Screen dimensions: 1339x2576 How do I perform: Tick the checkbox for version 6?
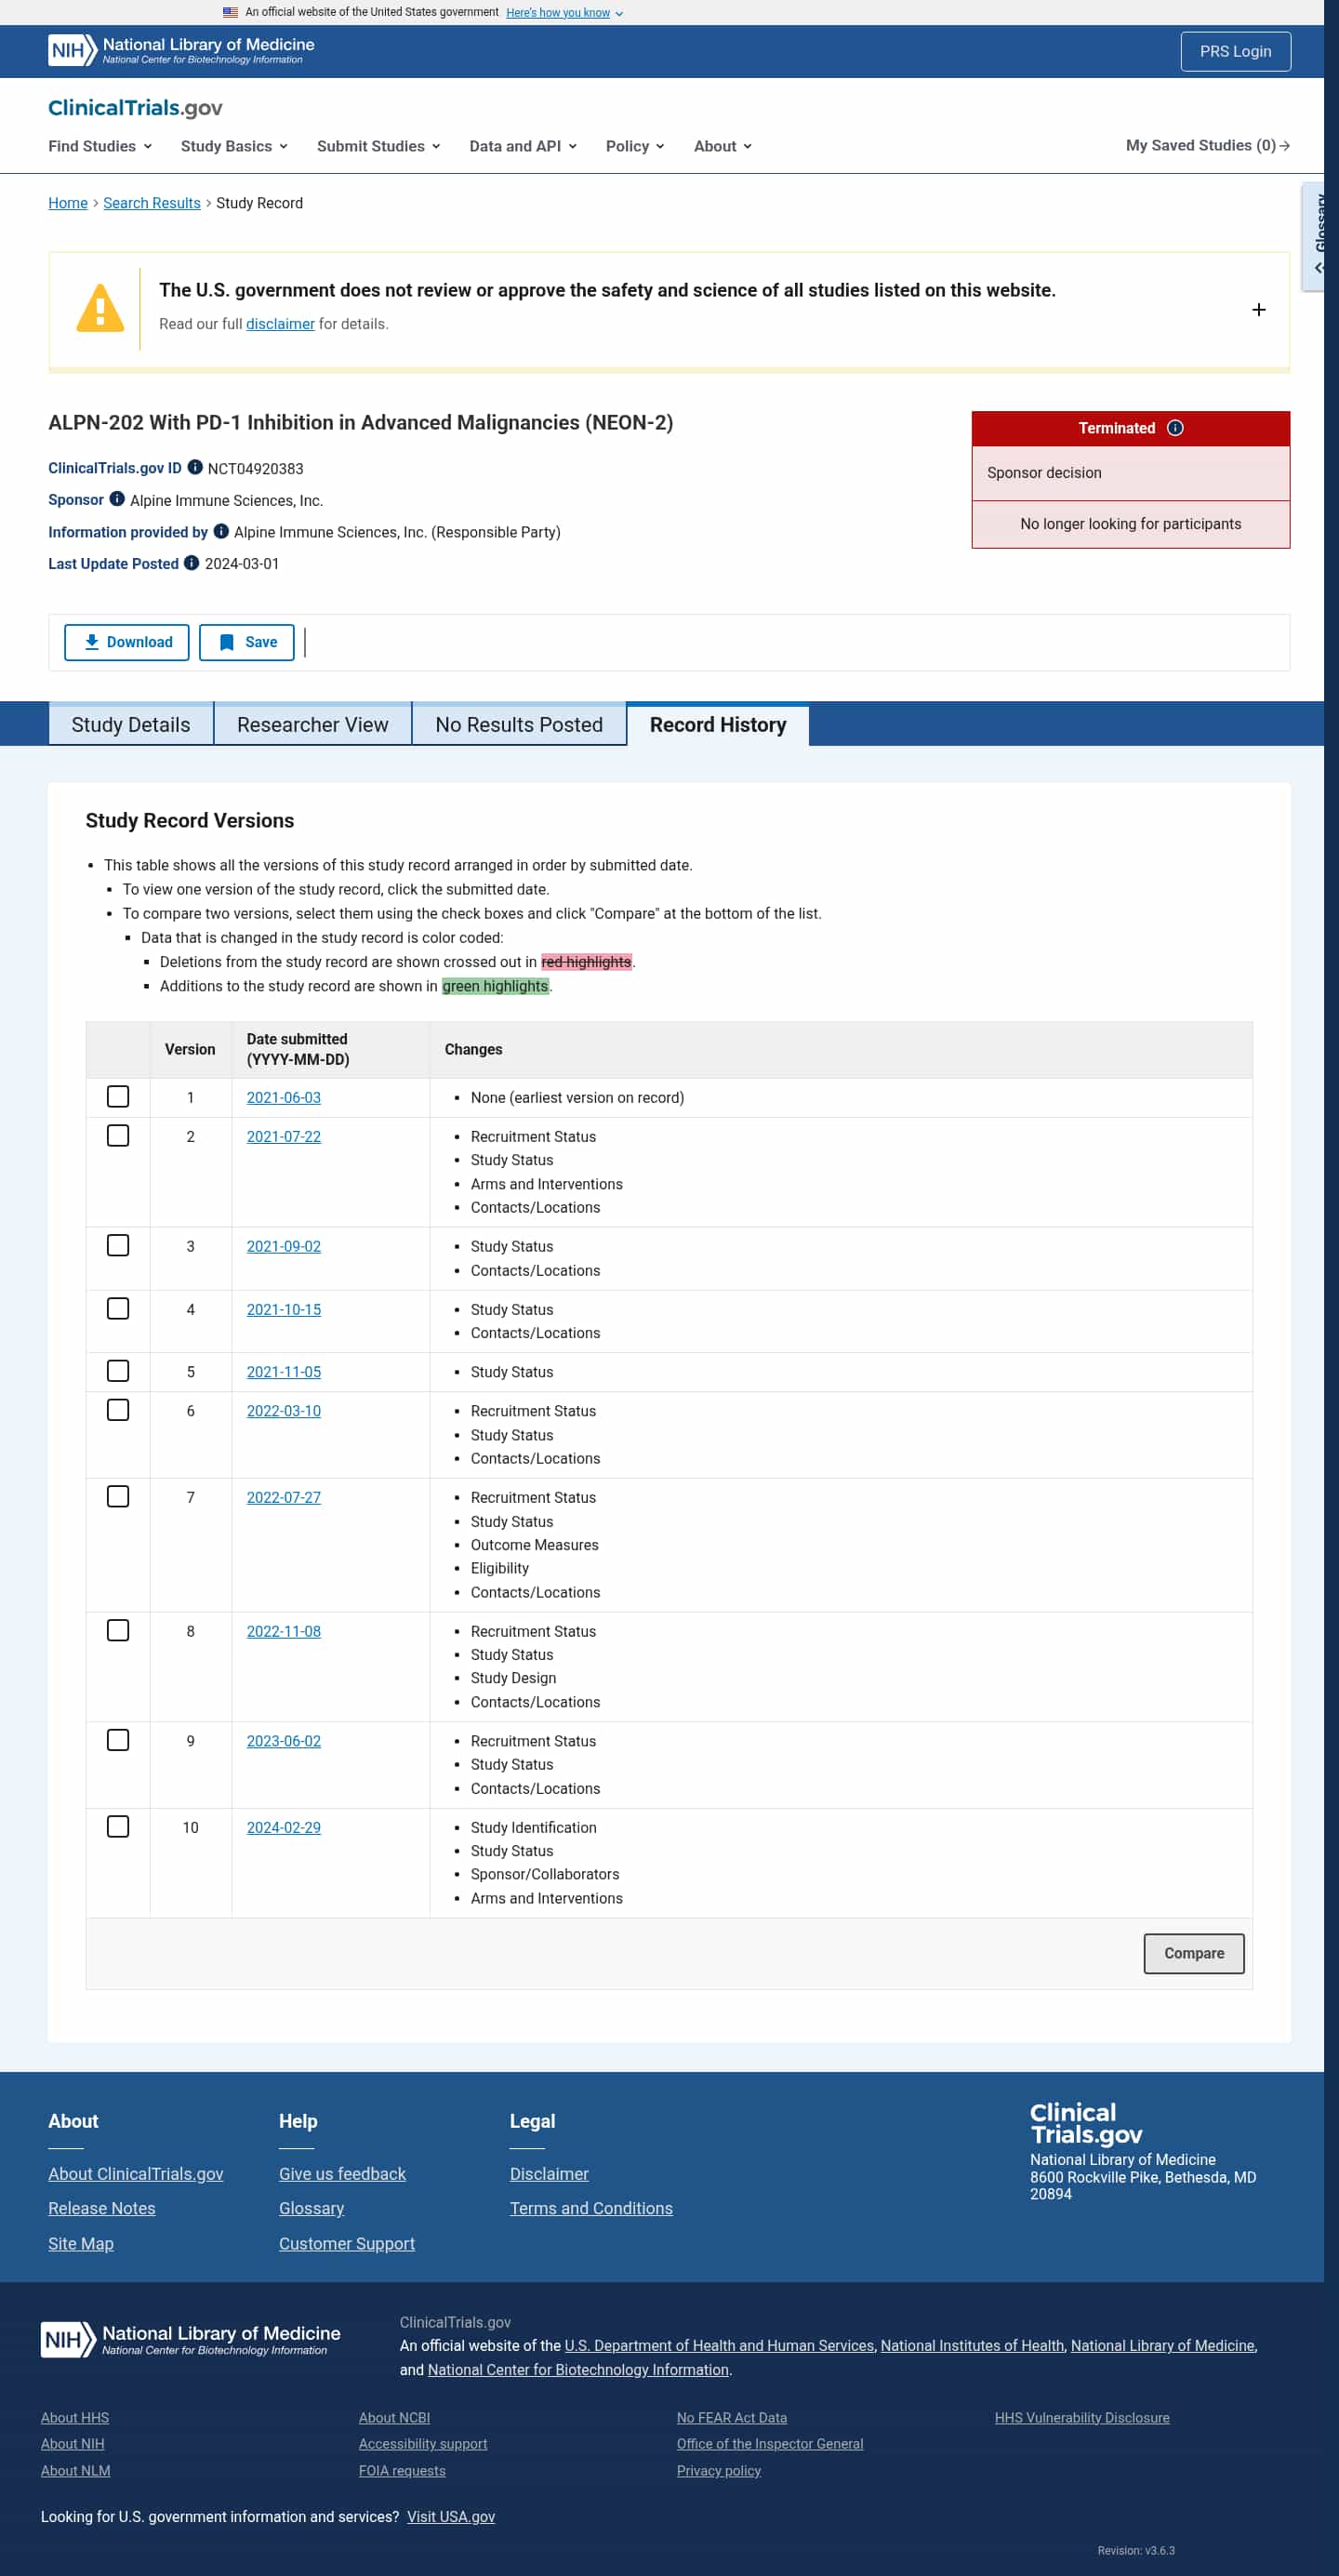pos(118,1410)
